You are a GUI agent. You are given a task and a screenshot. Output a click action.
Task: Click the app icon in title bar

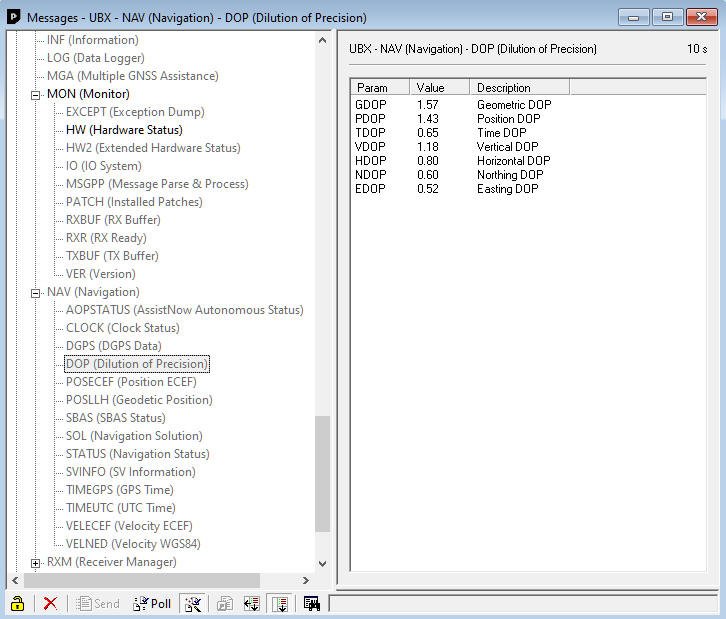coord(14,17)
